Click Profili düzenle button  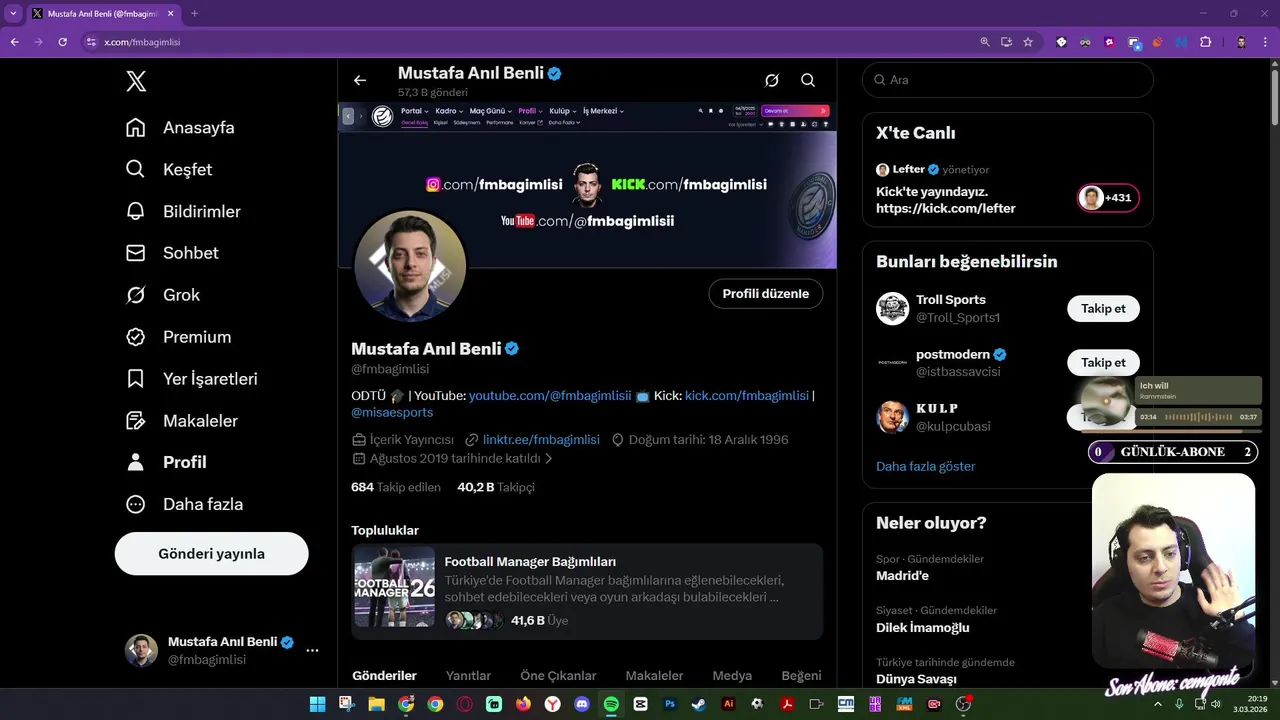(766, 294)
